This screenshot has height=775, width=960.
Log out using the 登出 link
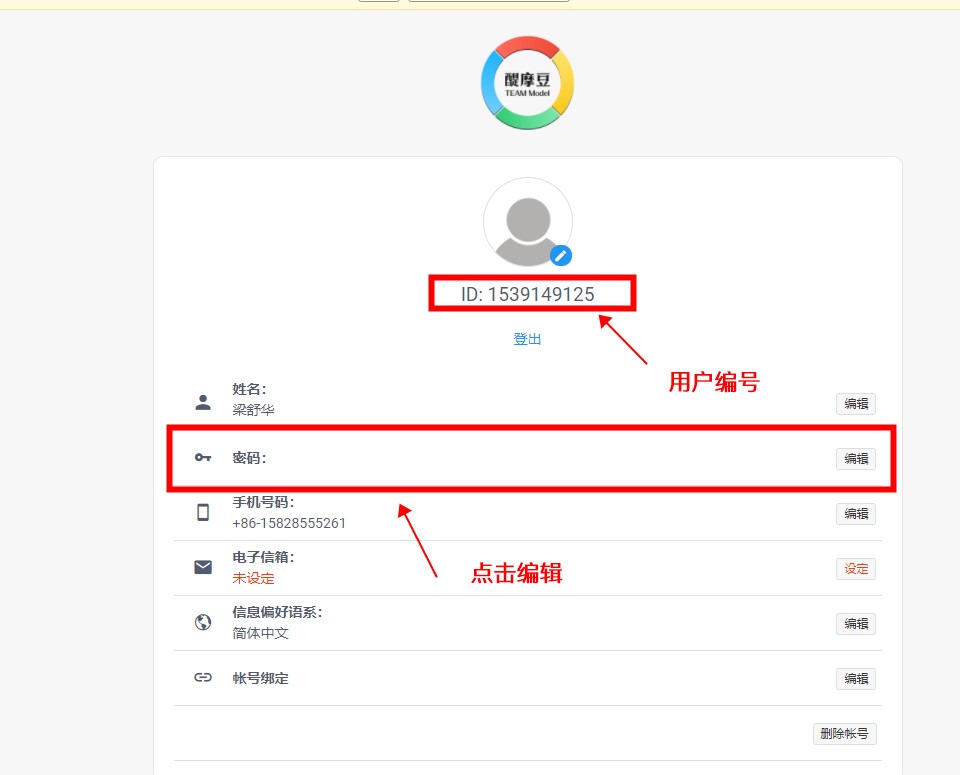[527, 339]
